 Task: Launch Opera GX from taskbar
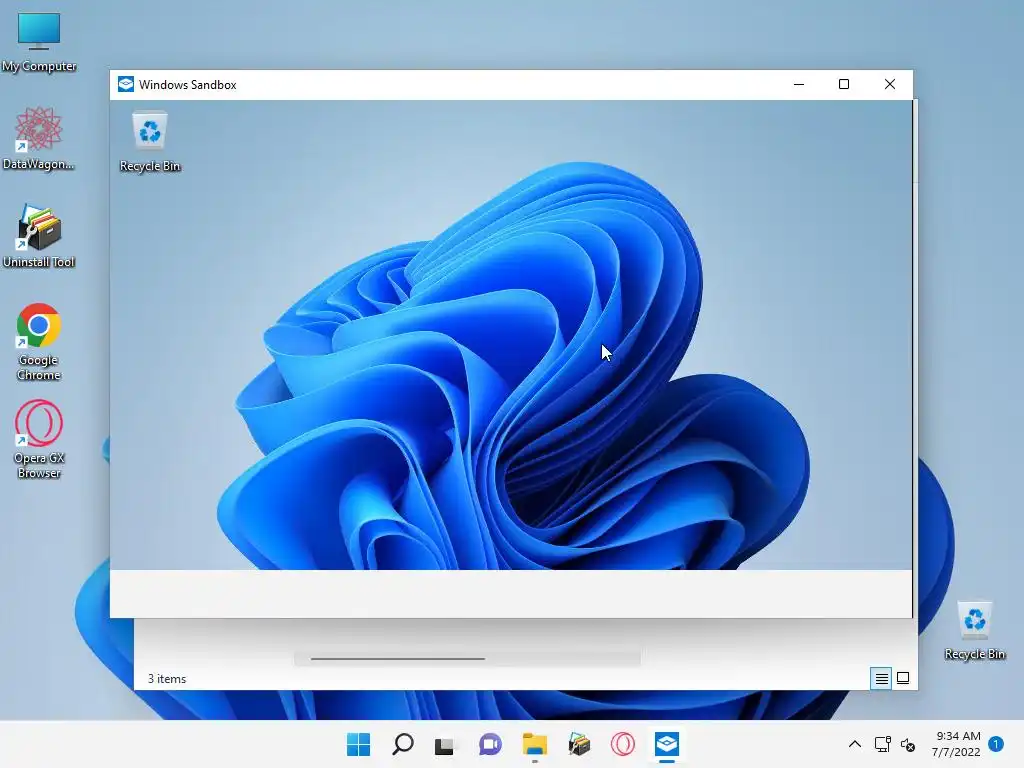coord(622,744)
